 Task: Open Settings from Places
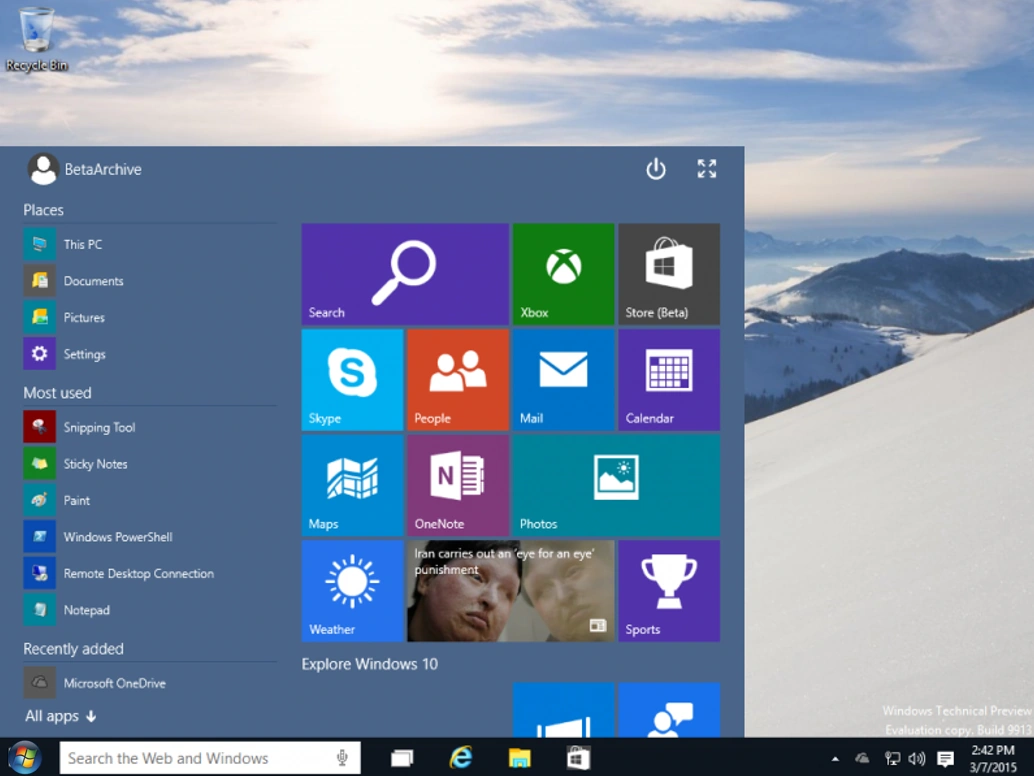coord(150,354)
